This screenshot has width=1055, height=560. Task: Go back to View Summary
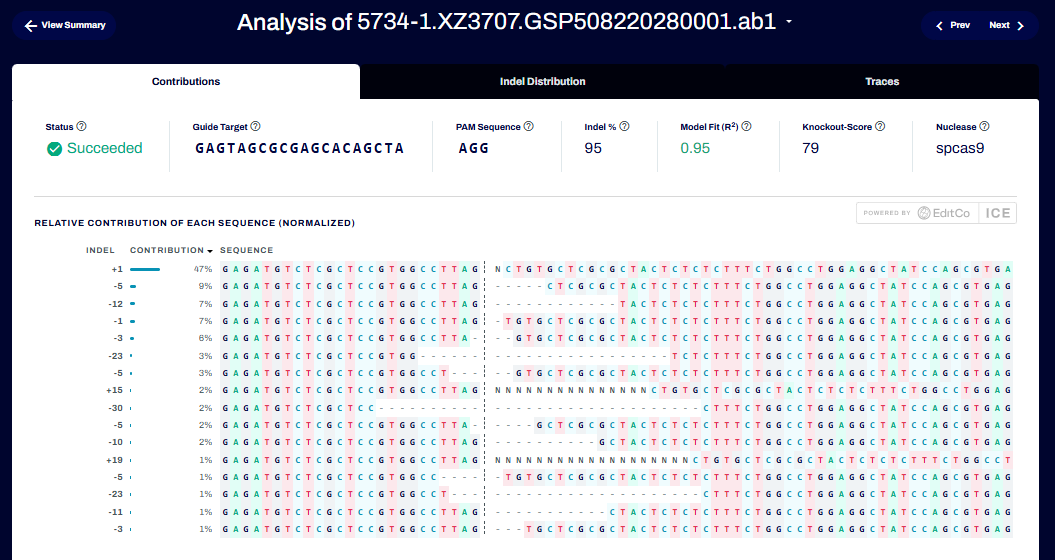[65, 25]
